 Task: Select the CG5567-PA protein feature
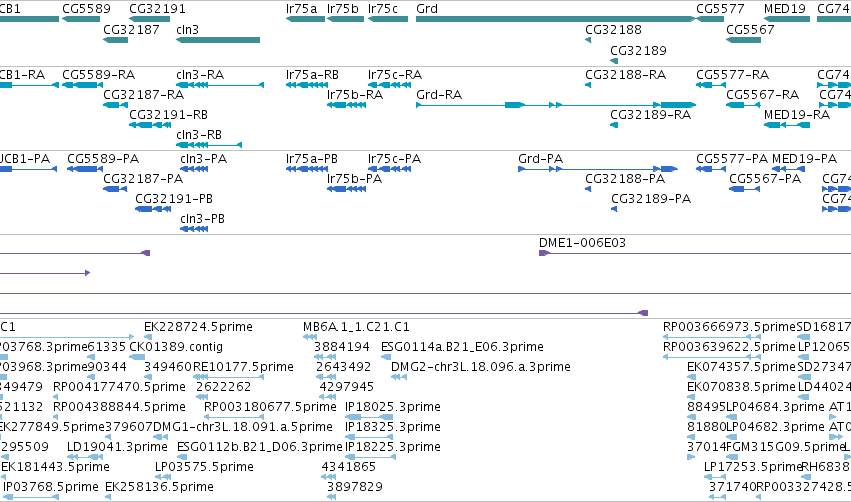[744, 189]
